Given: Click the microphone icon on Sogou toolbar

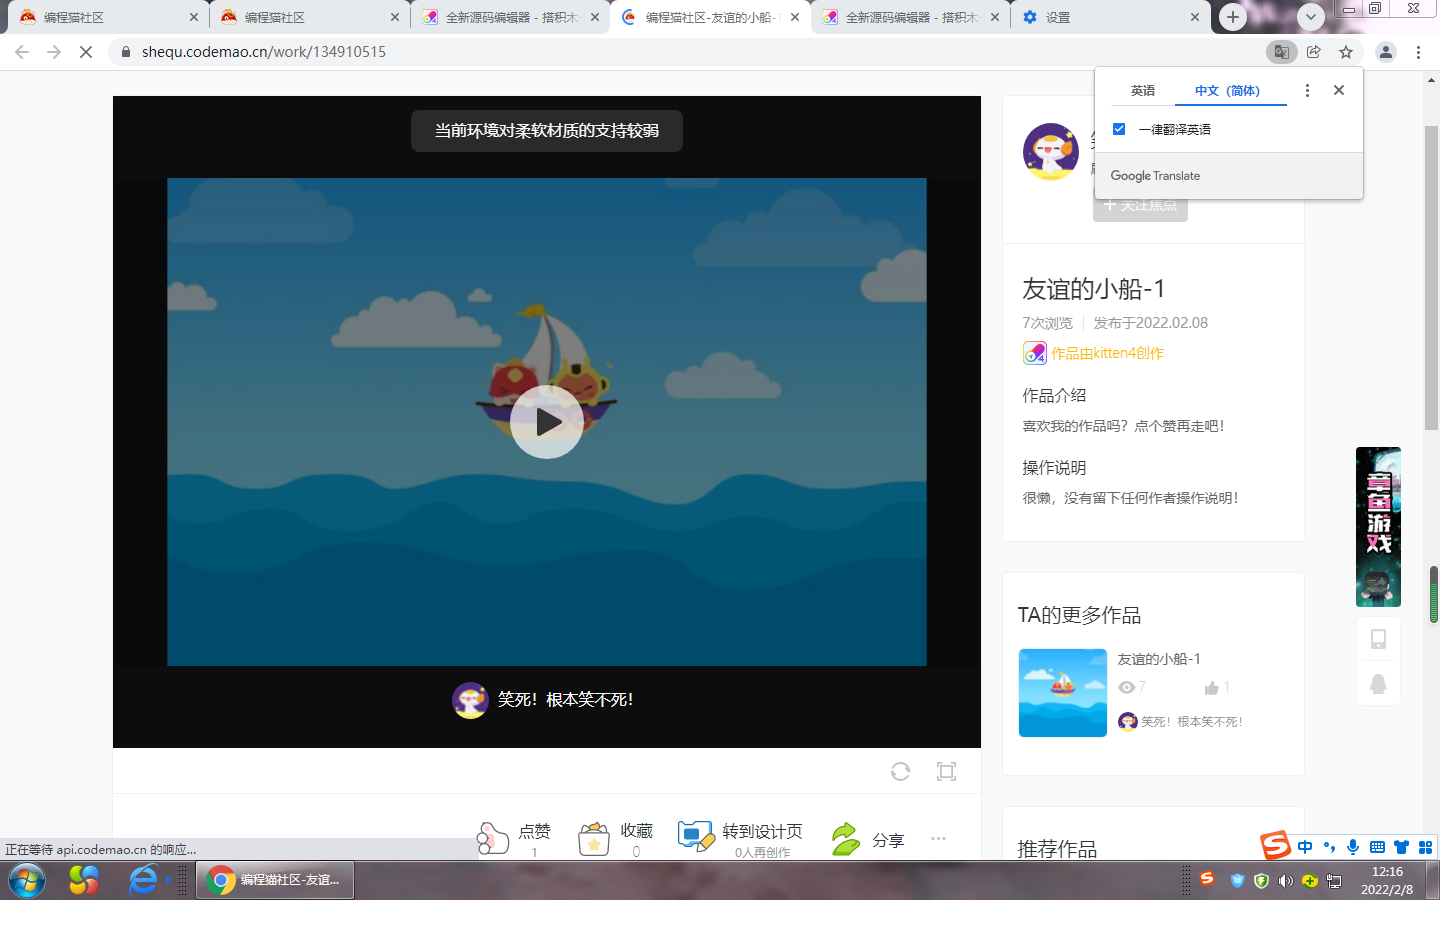Looking at the screenshot, I should pyautogui.click(x=1353, y=847).
